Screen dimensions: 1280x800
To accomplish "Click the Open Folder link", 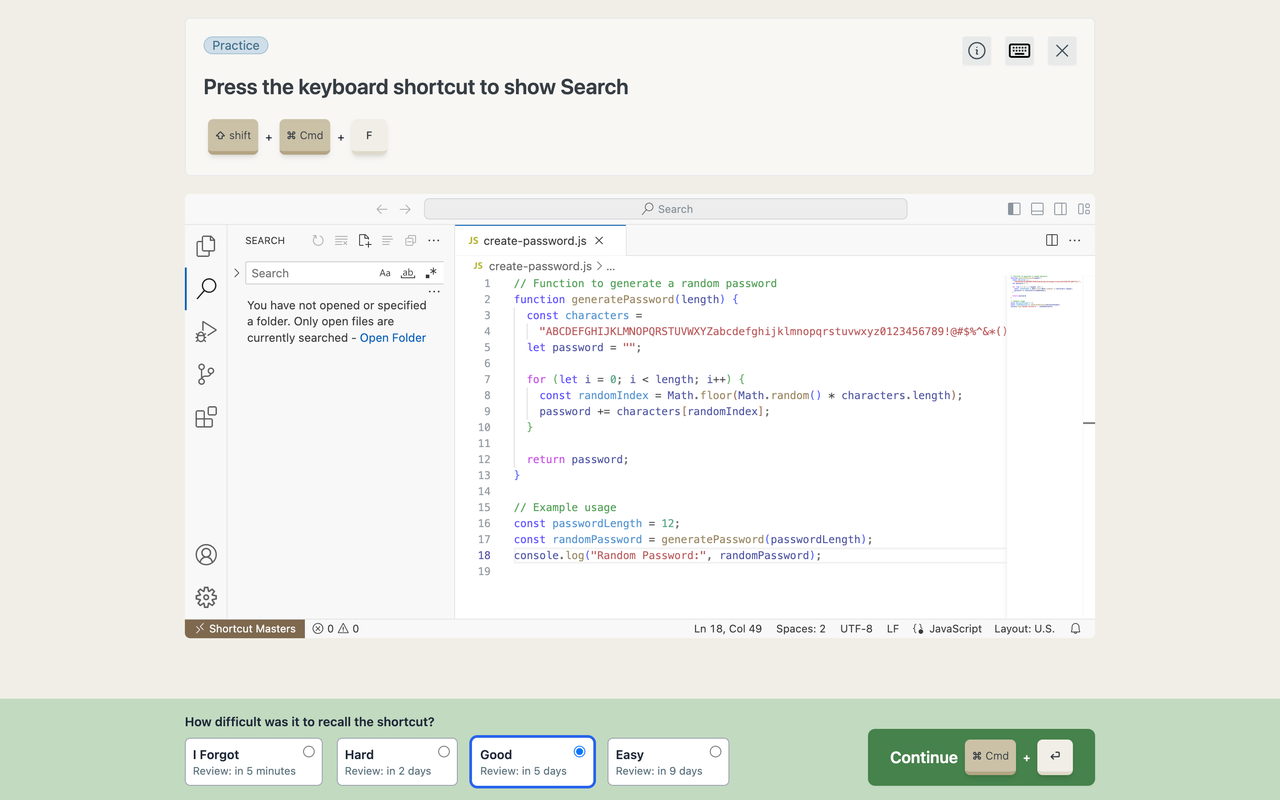I will point(393,338).
